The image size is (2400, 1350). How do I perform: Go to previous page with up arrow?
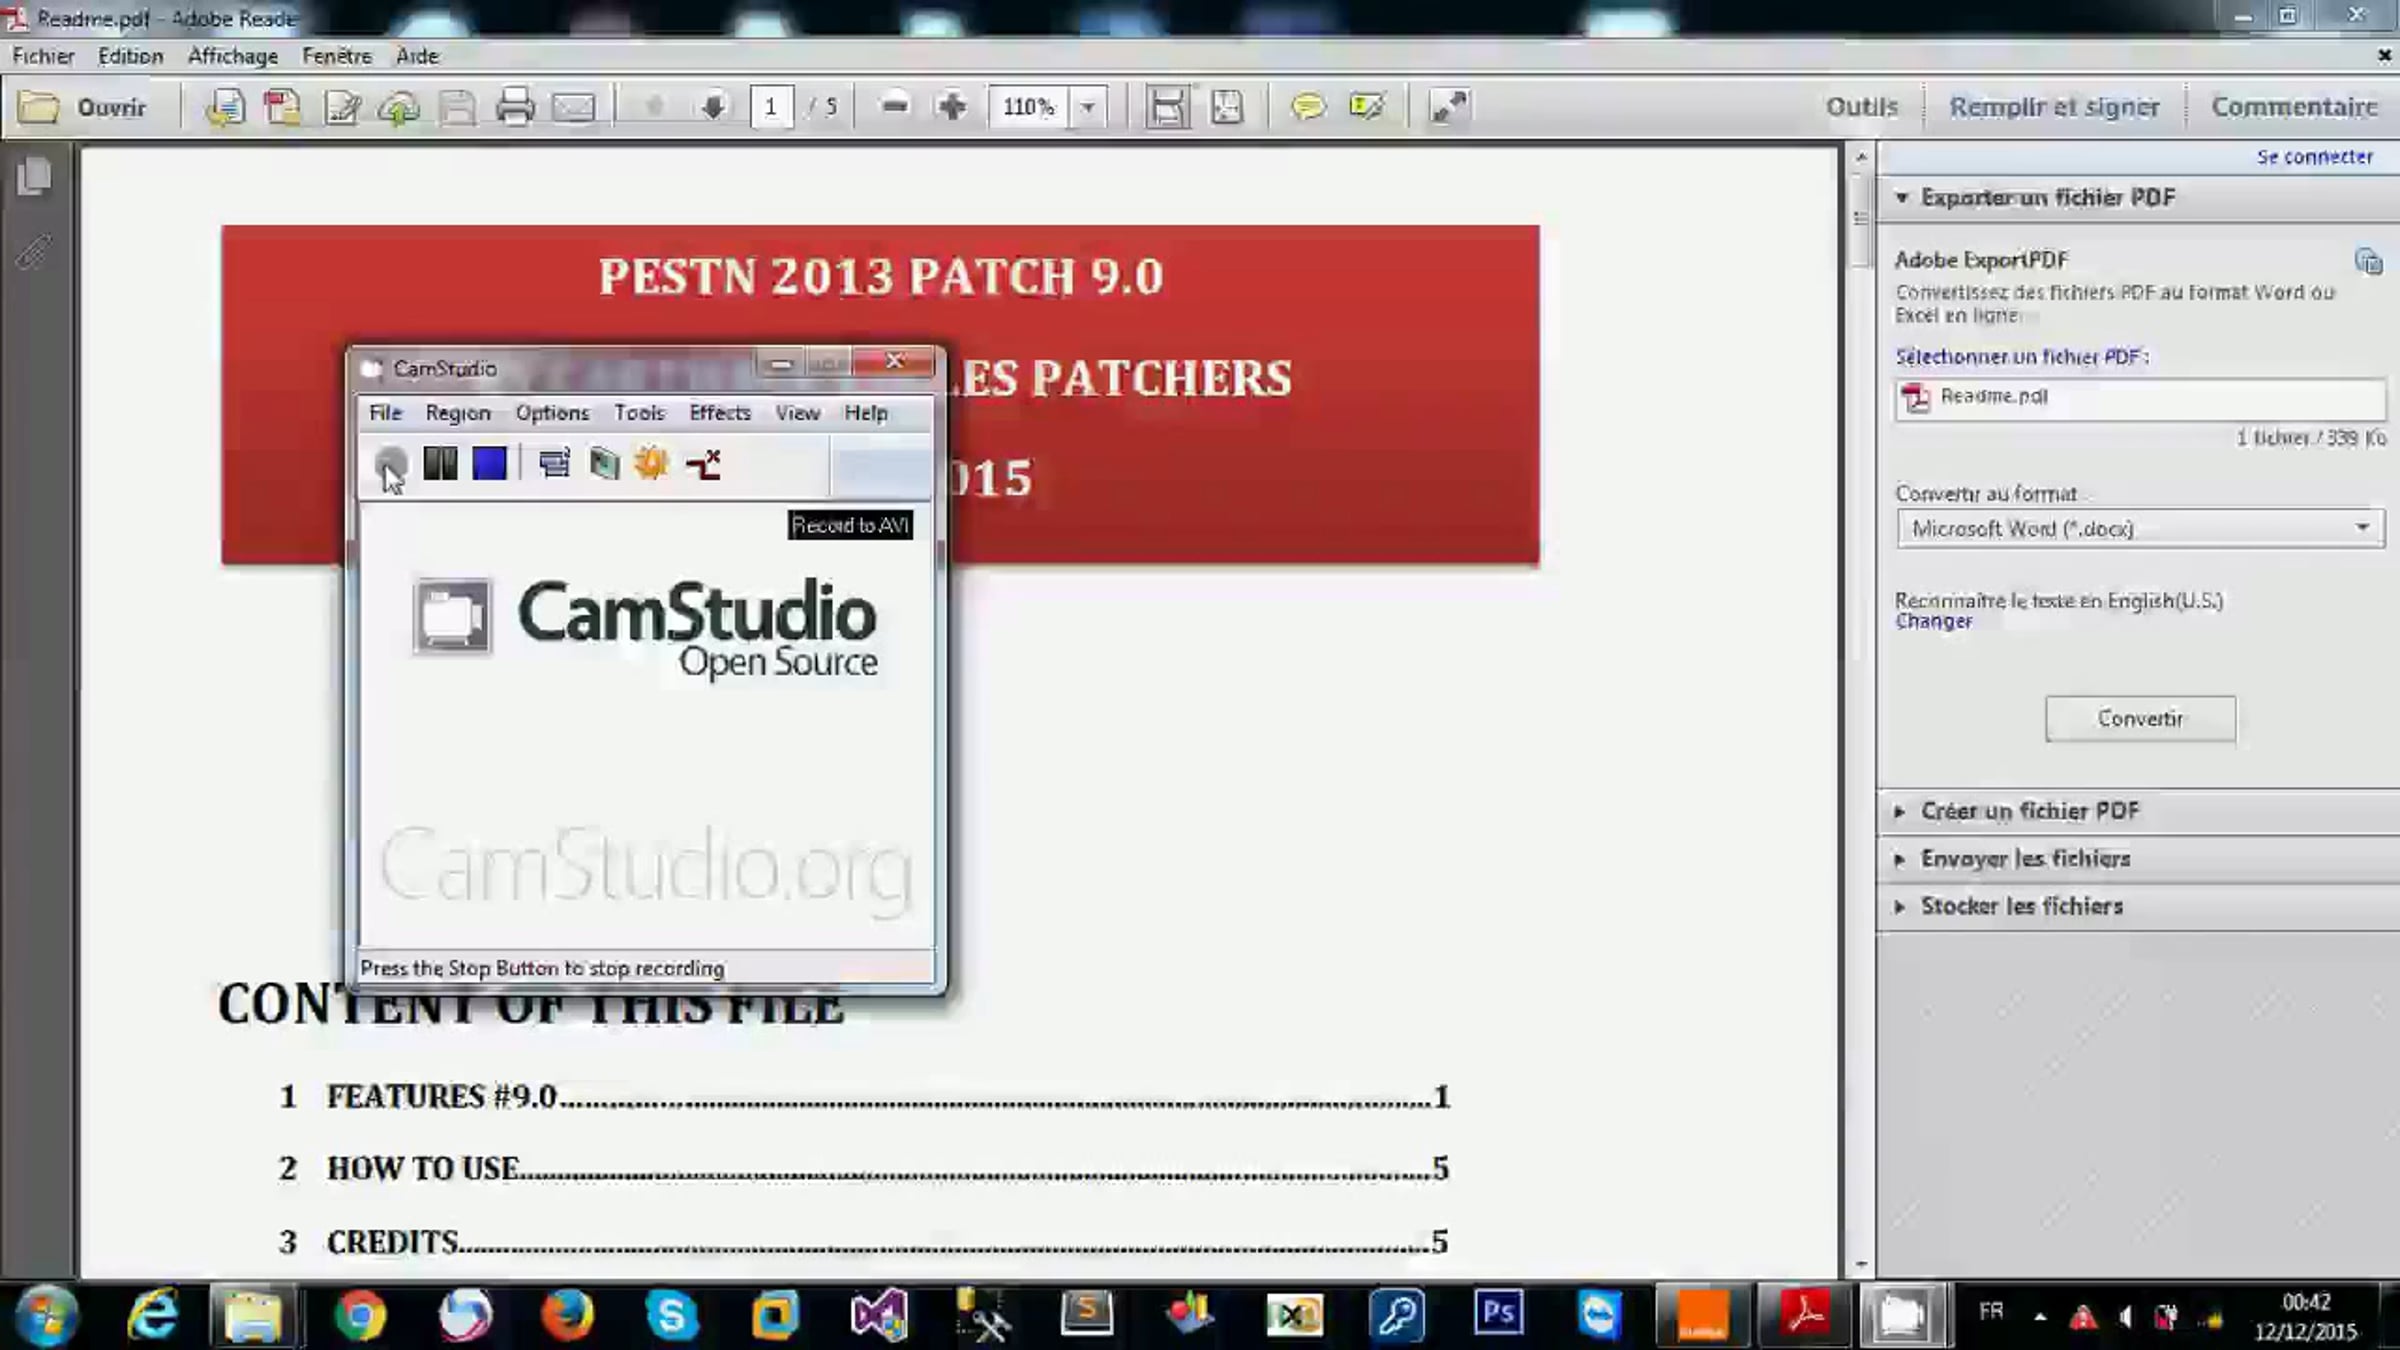click(655, 107)
